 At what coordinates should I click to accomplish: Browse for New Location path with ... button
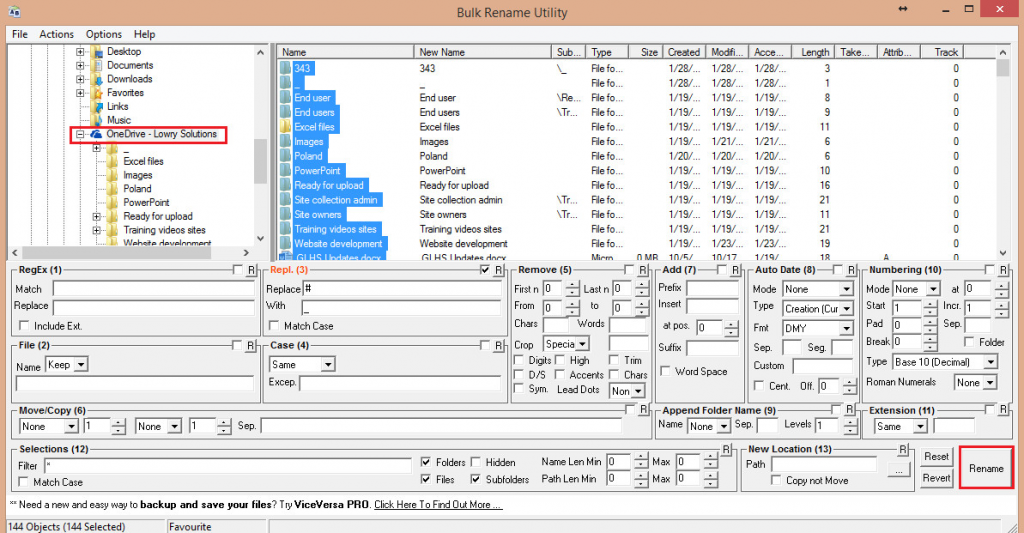(x=899, y=469)
